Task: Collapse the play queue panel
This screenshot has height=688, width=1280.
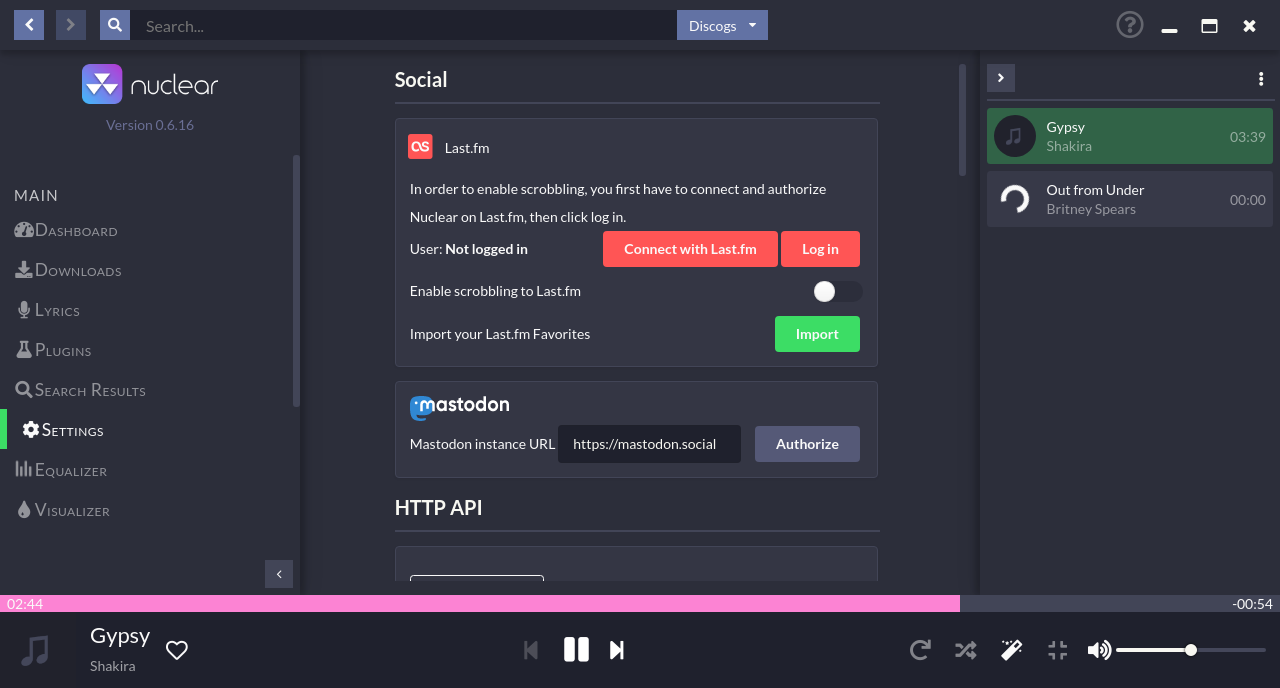Action: coord(1001,78)
